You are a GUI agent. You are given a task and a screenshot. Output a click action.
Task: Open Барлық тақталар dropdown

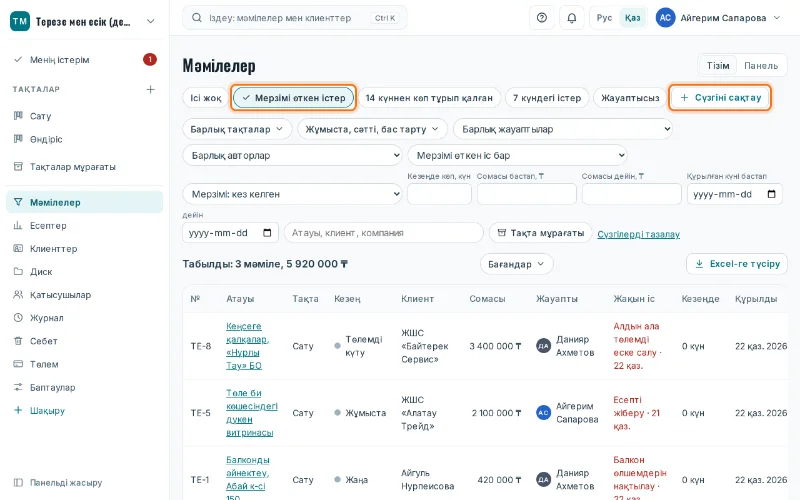237,129
